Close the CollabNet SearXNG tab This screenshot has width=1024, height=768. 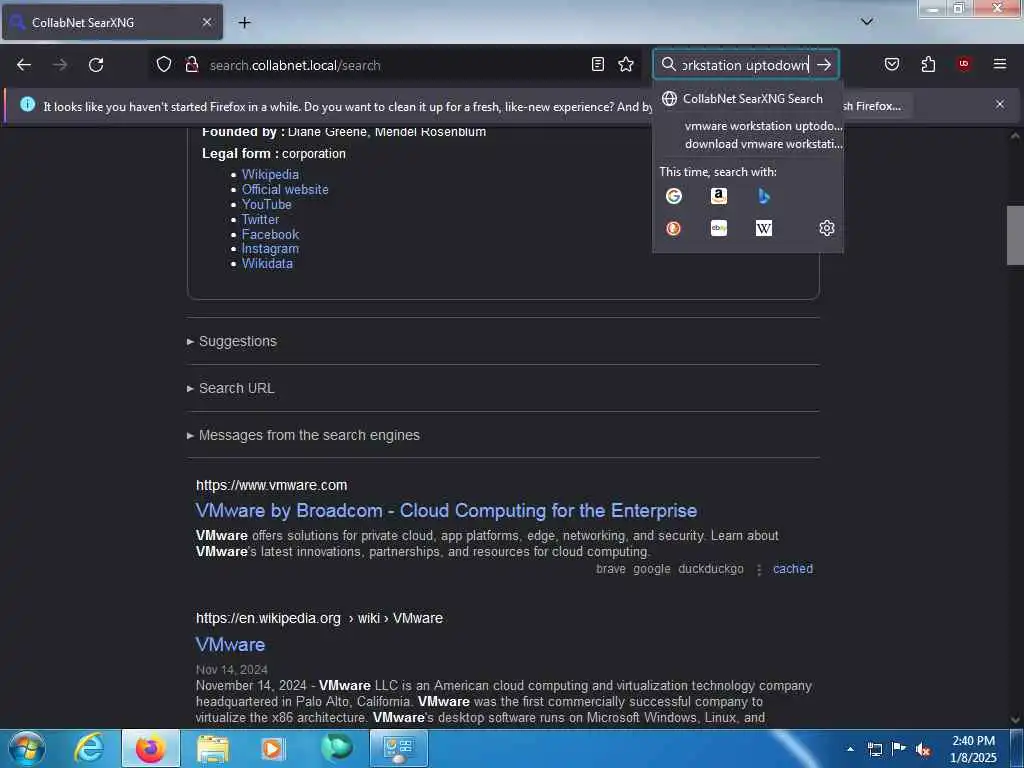207,22
